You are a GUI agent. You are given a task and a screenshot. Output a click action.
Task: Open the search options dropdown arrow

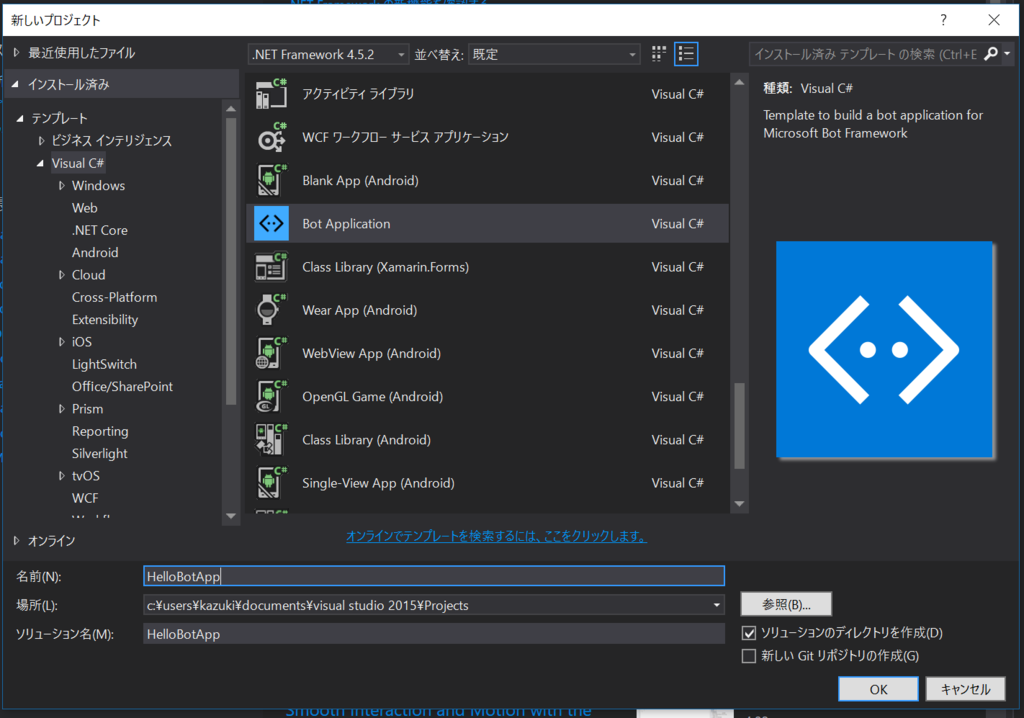pyautogui.click(x=1007, y=54)
